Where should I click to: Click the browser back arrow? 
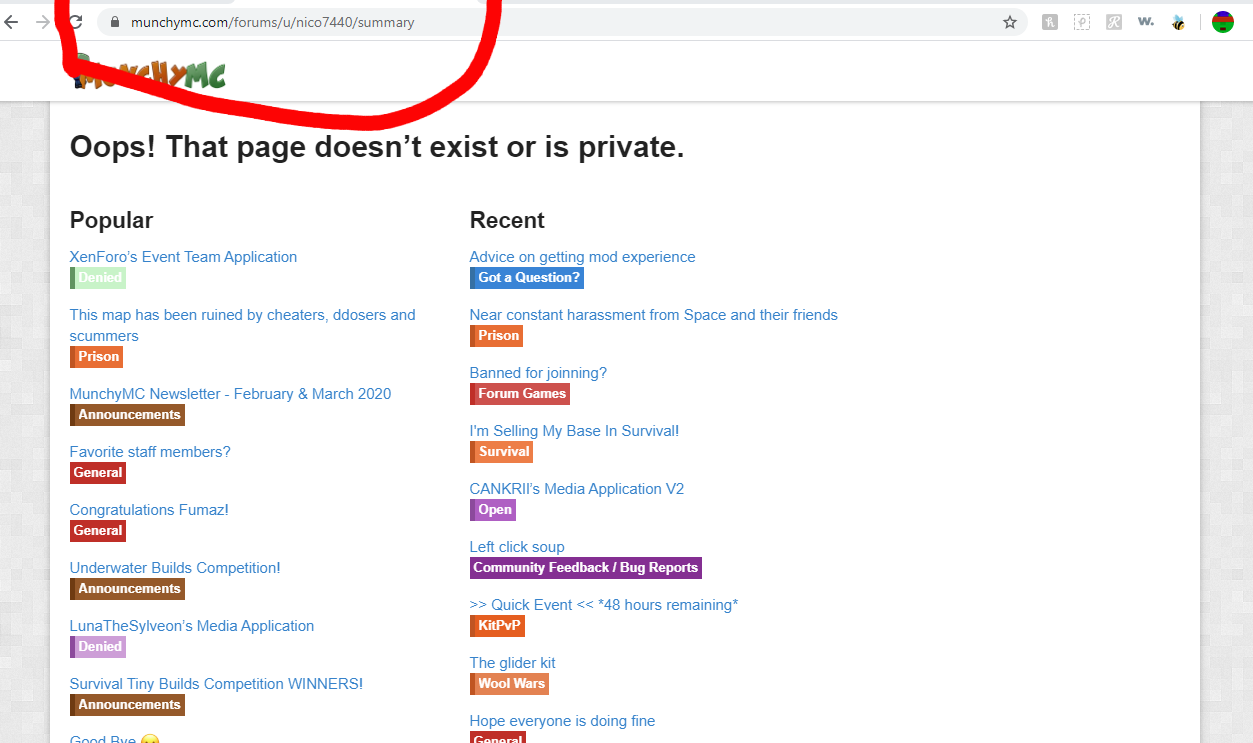(12, 22)
